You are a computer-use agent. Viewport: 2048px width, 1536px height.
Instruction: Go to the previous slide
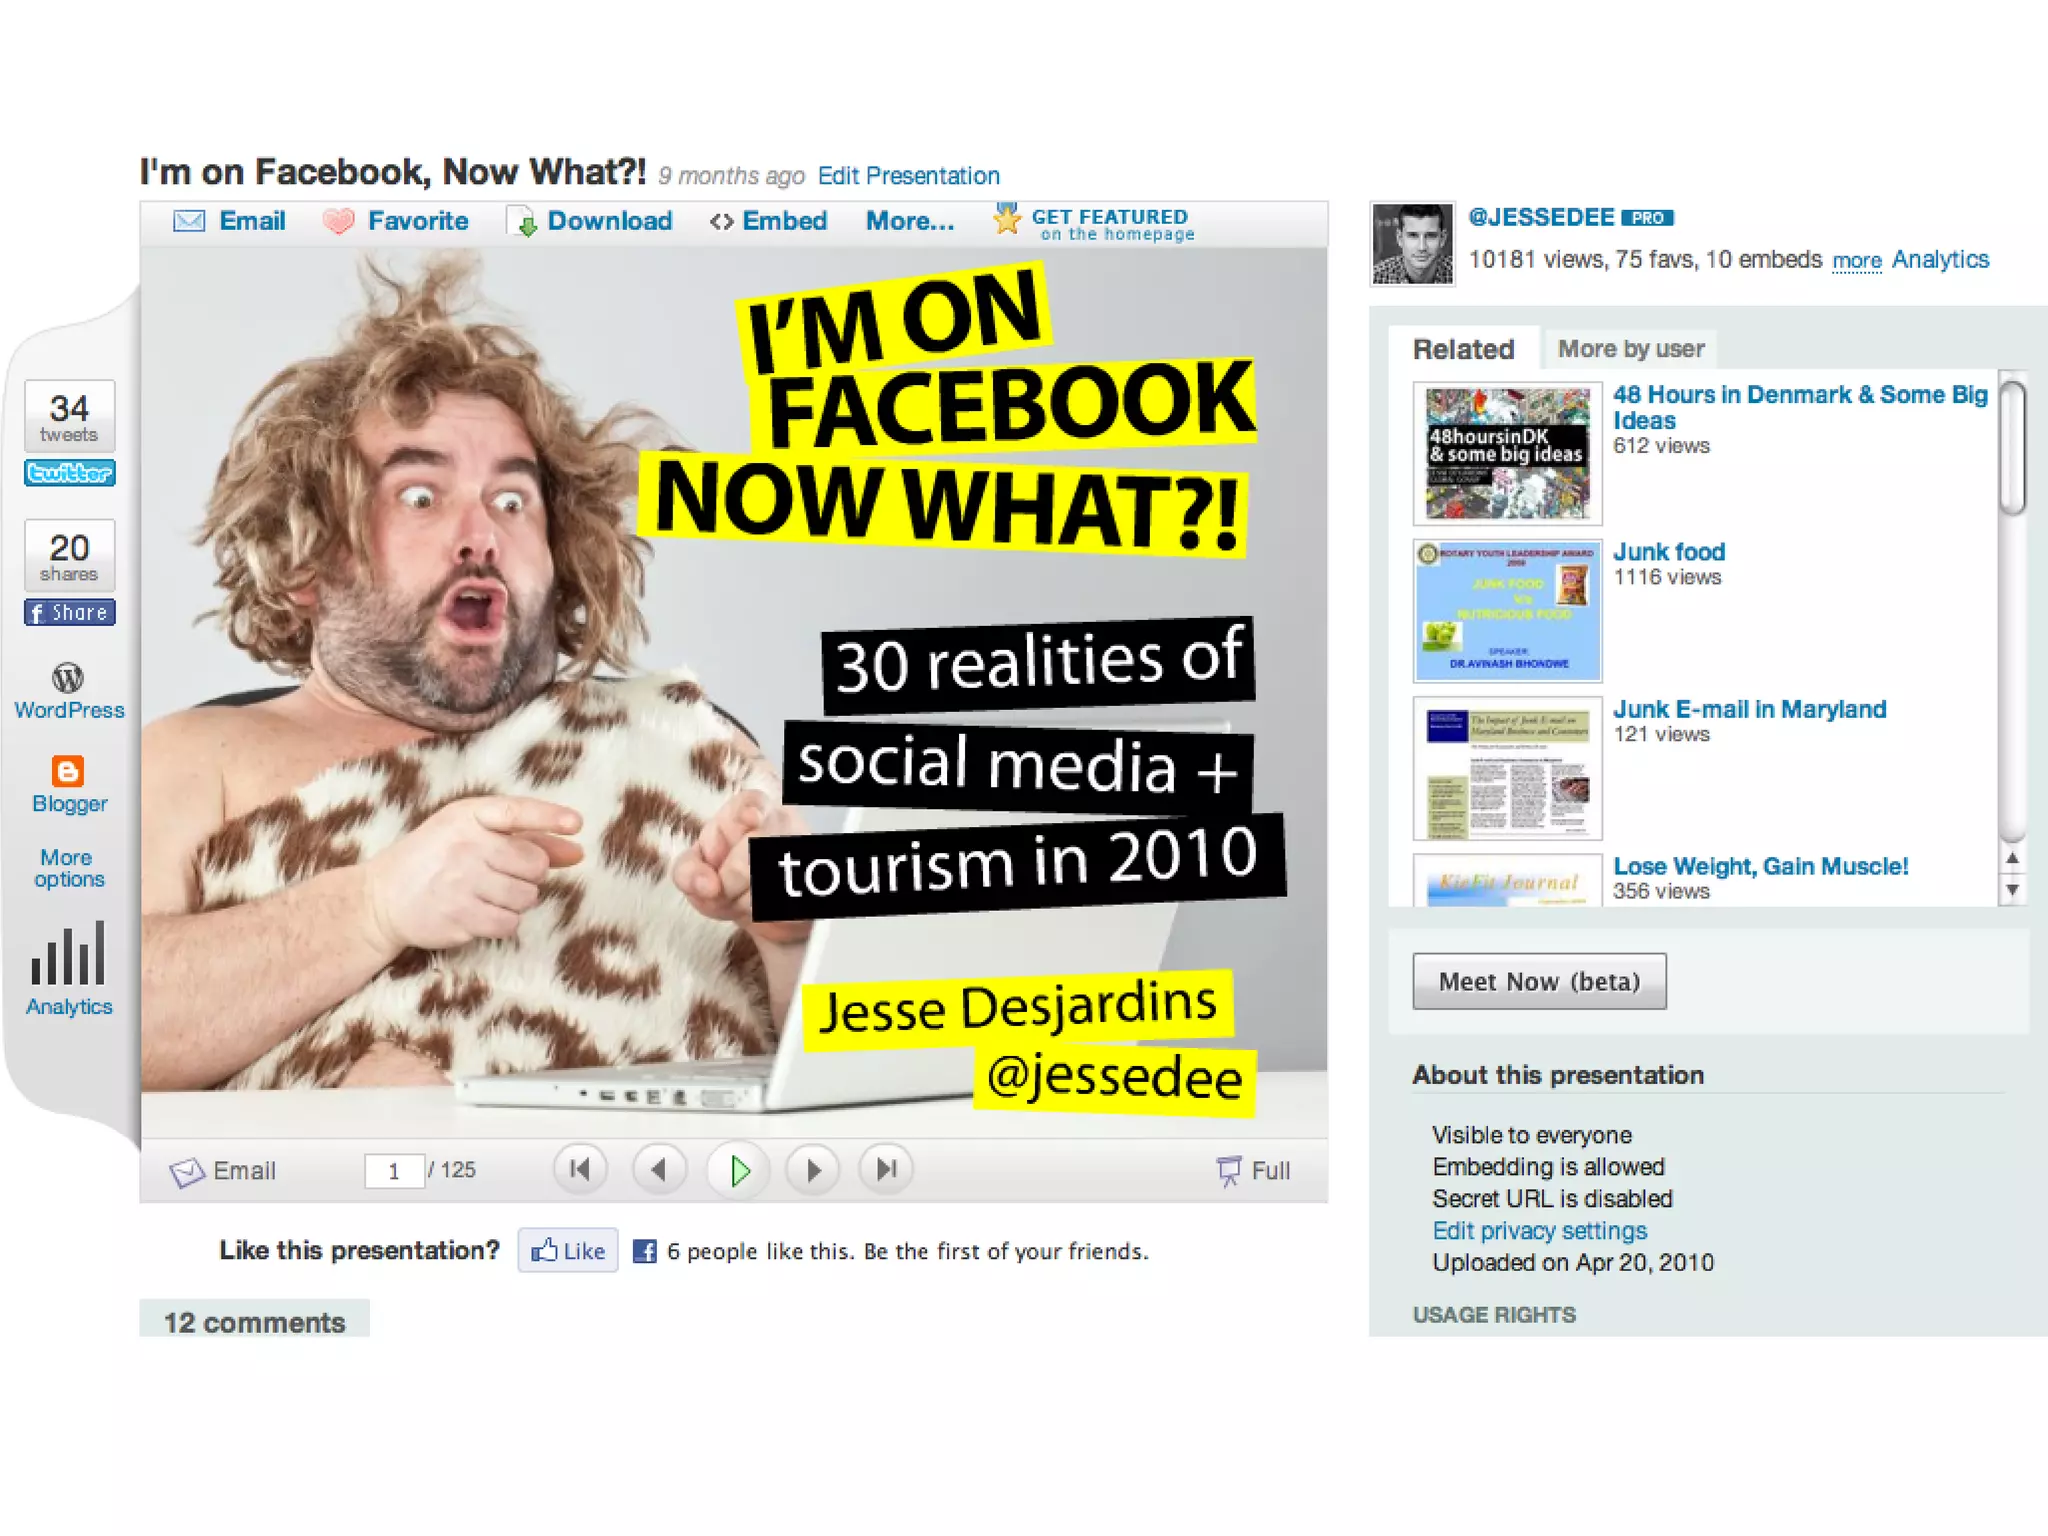point(659,1169)
